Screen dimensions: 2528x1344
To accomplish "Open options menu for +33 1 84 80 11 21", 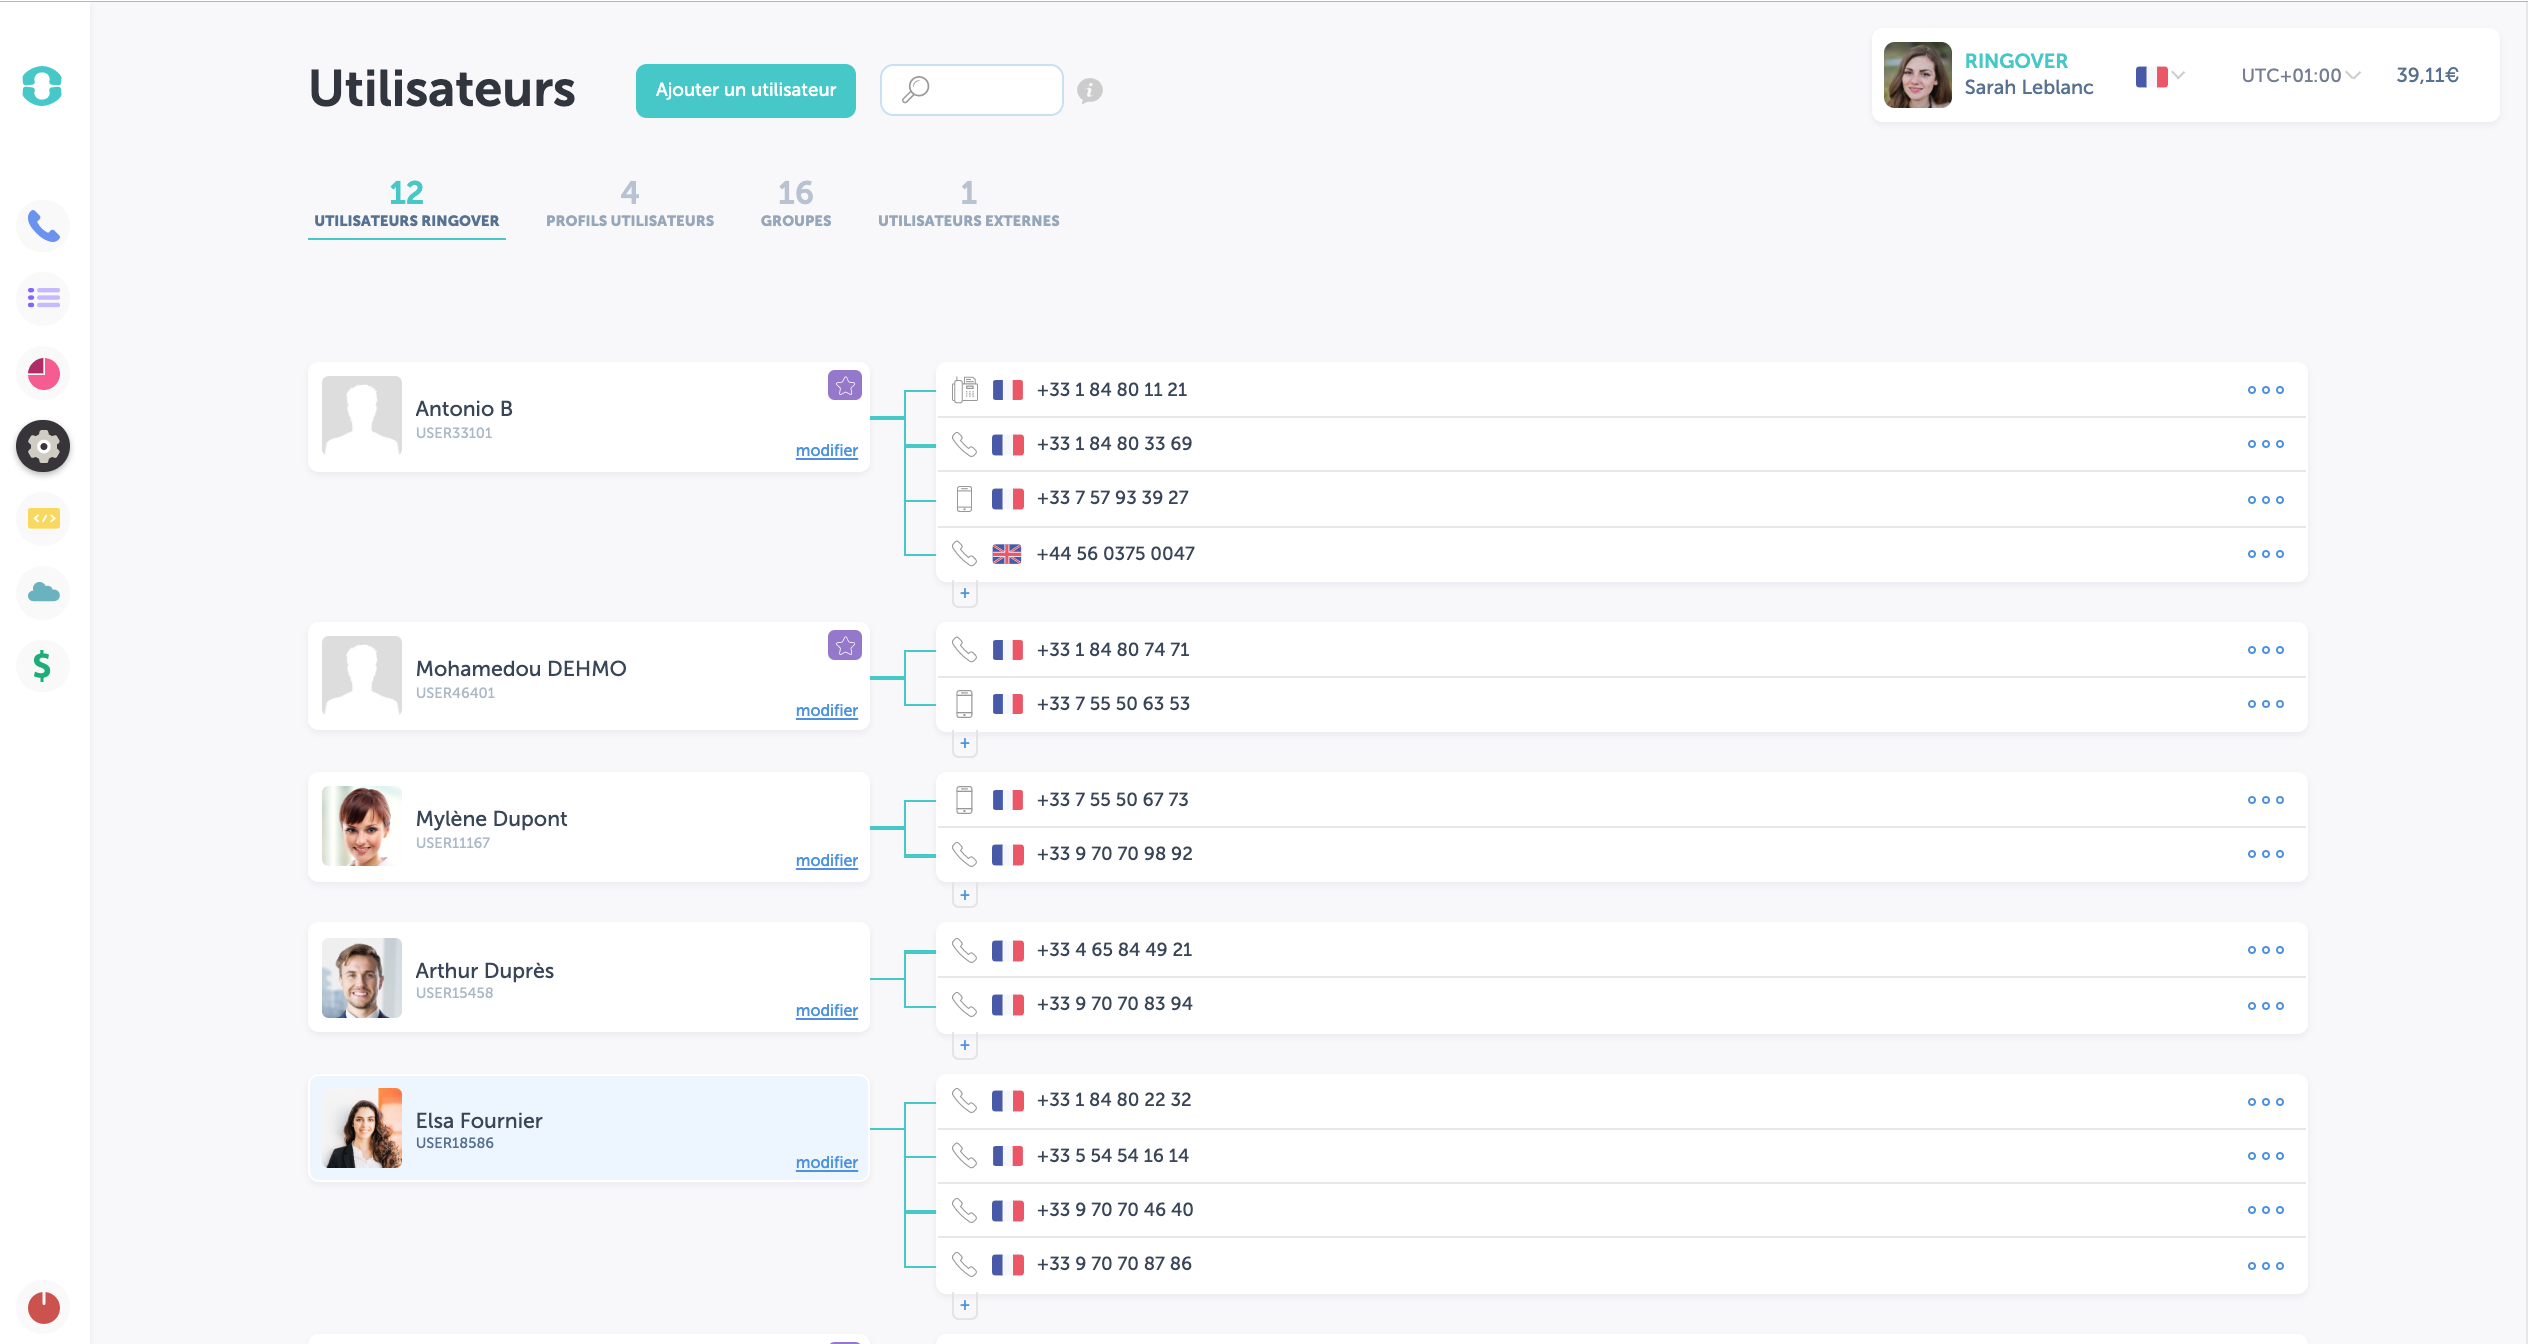I will tap(2265, 390).
